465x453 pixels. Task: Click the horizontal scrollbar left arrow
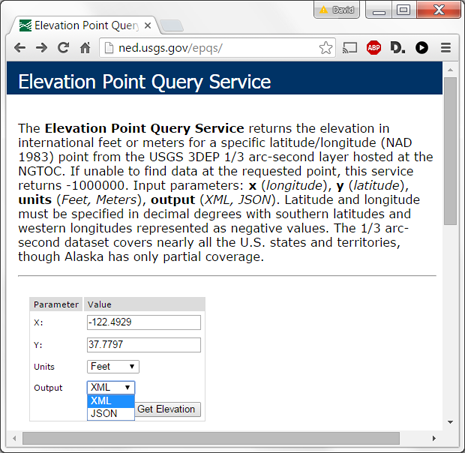14,438
